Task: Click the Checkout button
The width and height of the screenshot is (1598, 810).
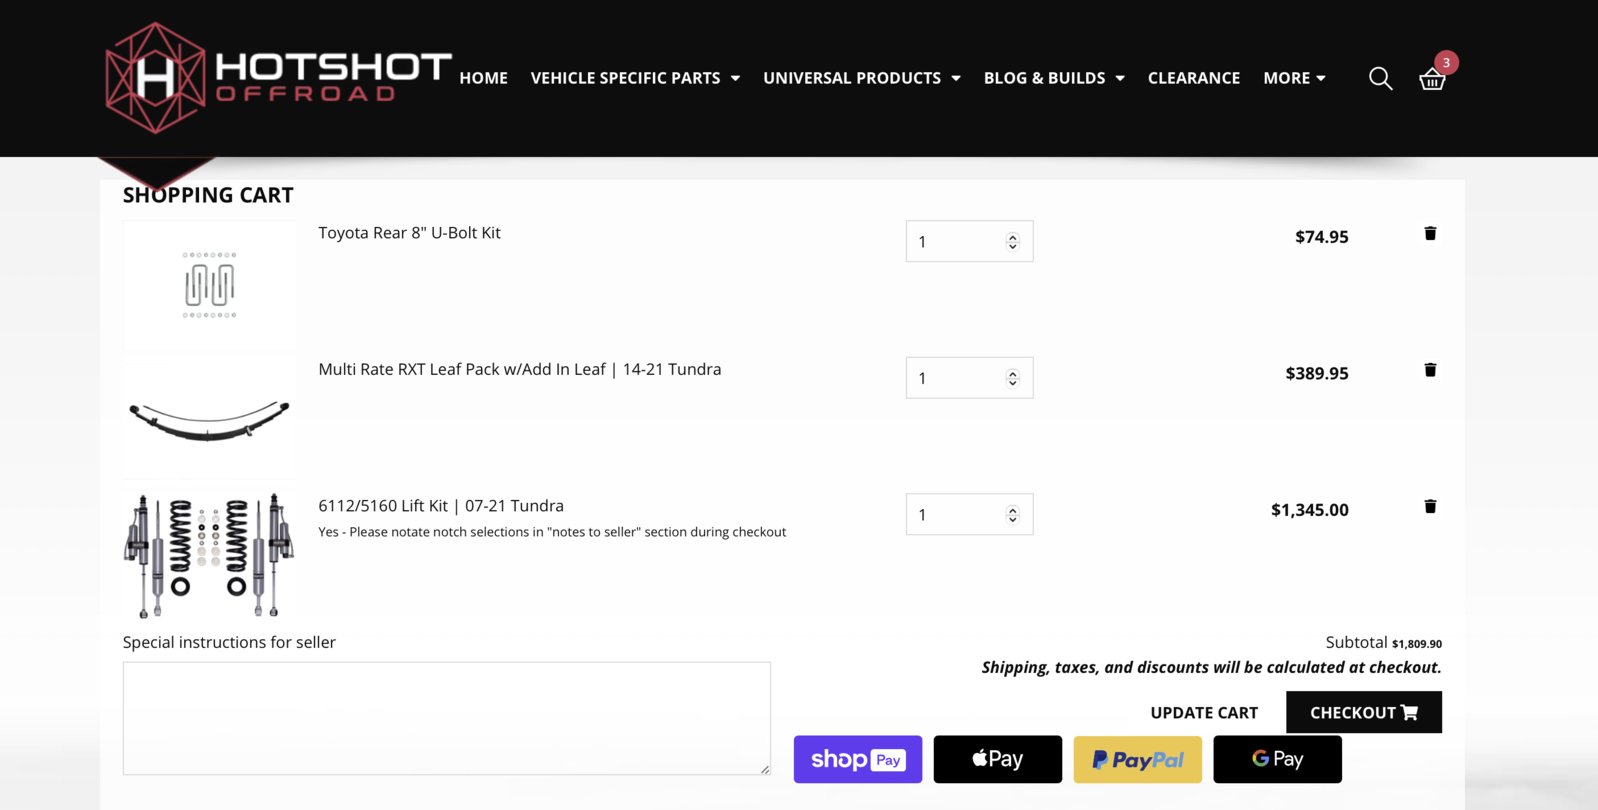Action: tap(1364, 712)
